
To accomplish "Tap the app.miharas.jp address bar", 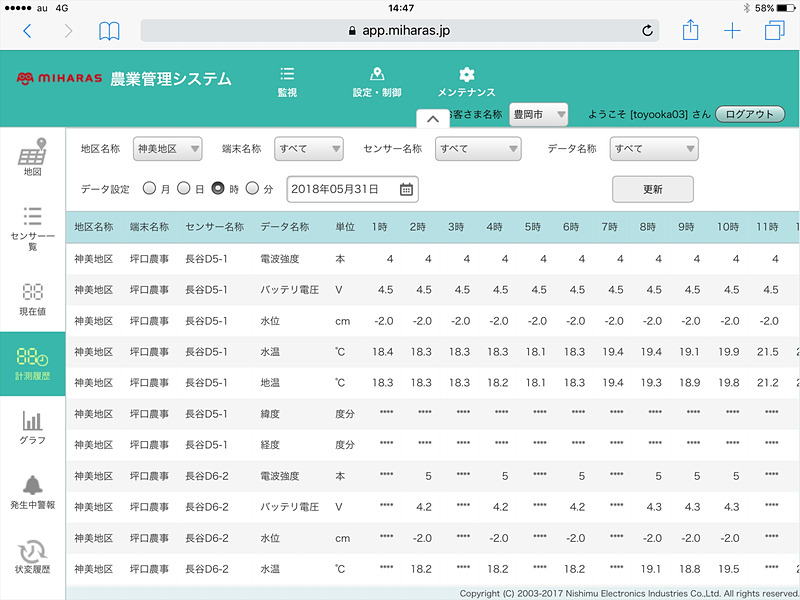I will click(x=399, y=31).
